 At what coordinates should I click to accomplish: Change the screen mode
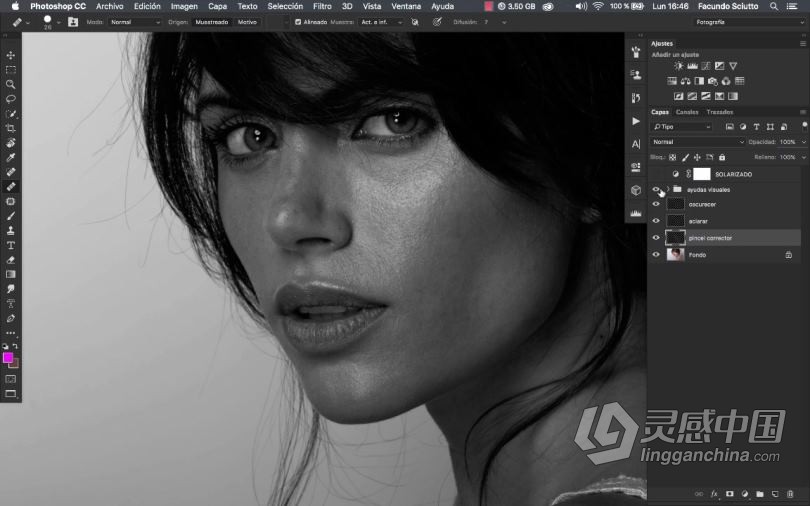click(x=10, y=393)
